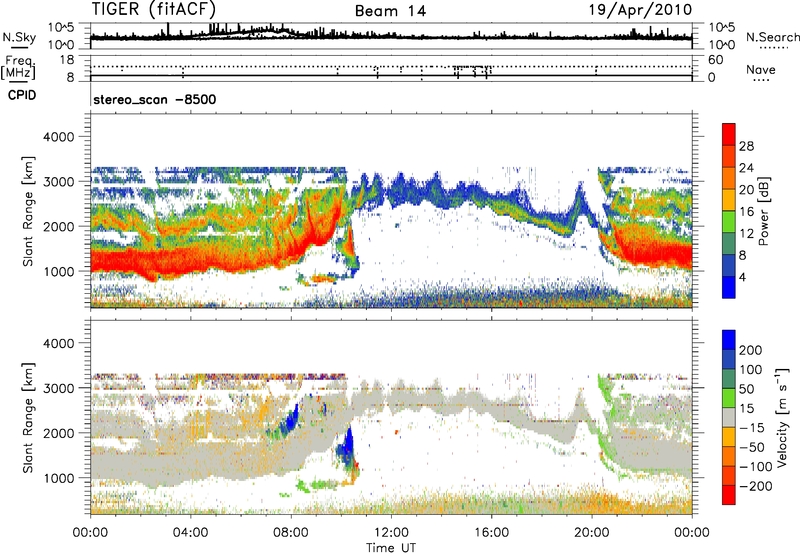Viewport: 800px width, 554px height.
Task: Click 'Slant Range [km]' label of power panel
Action: click(28, 211)
